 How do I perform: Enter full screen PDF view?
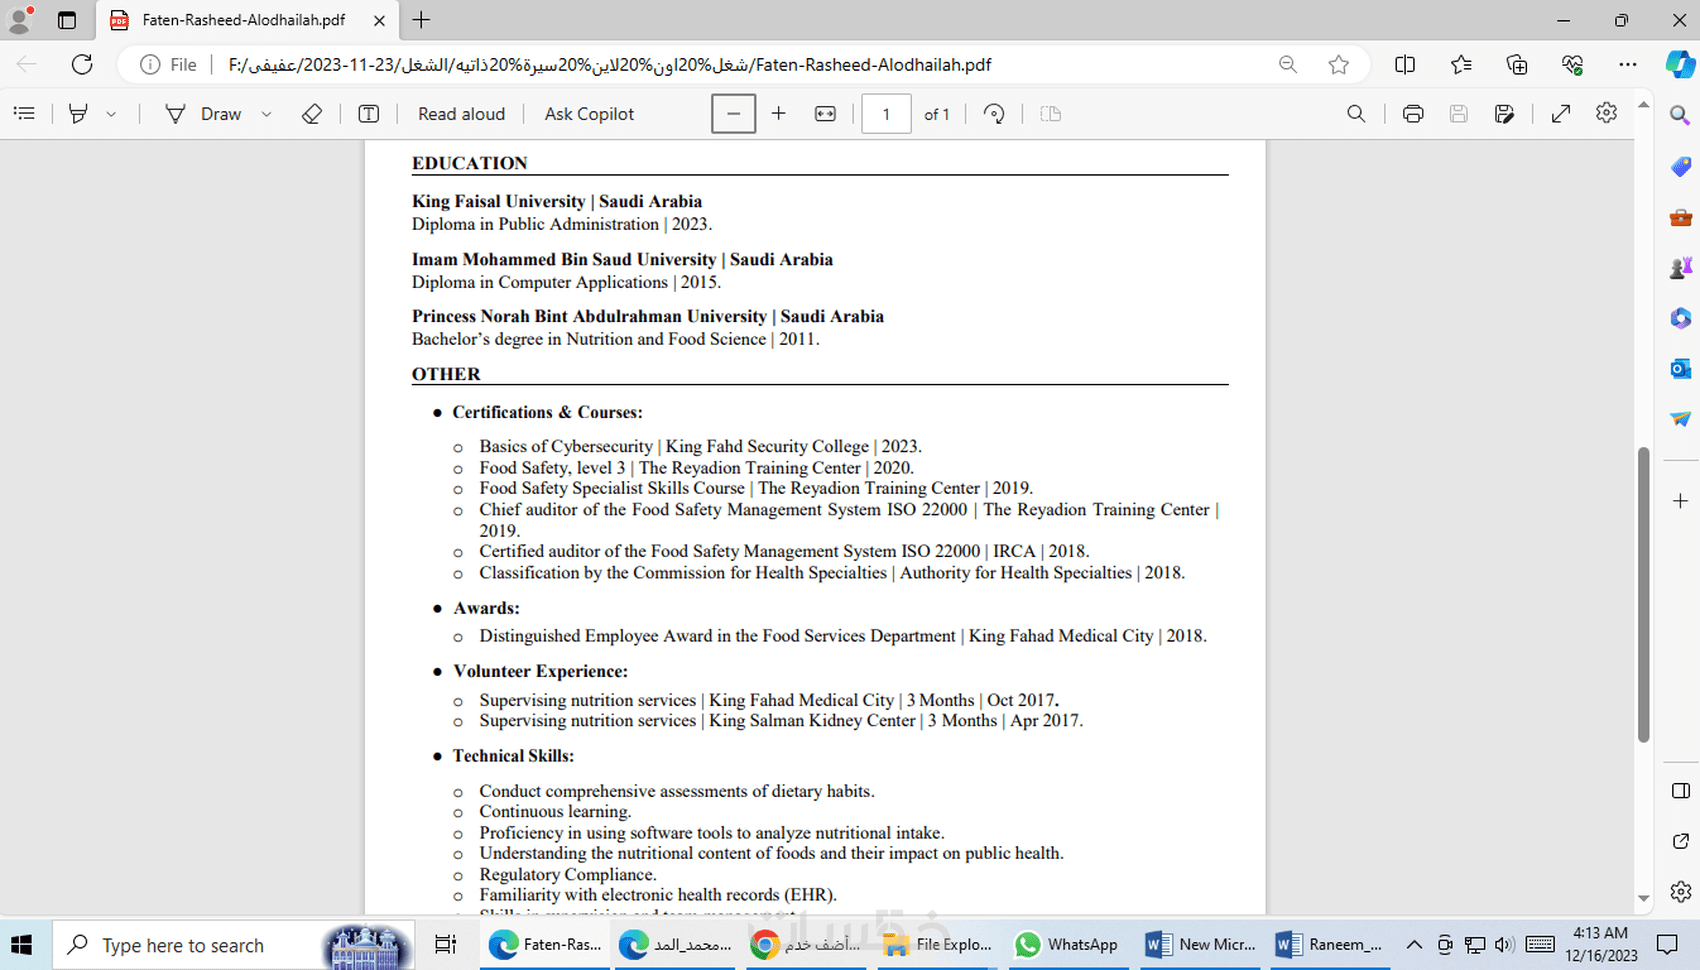pyautogui.click(x=1561, y=114)
